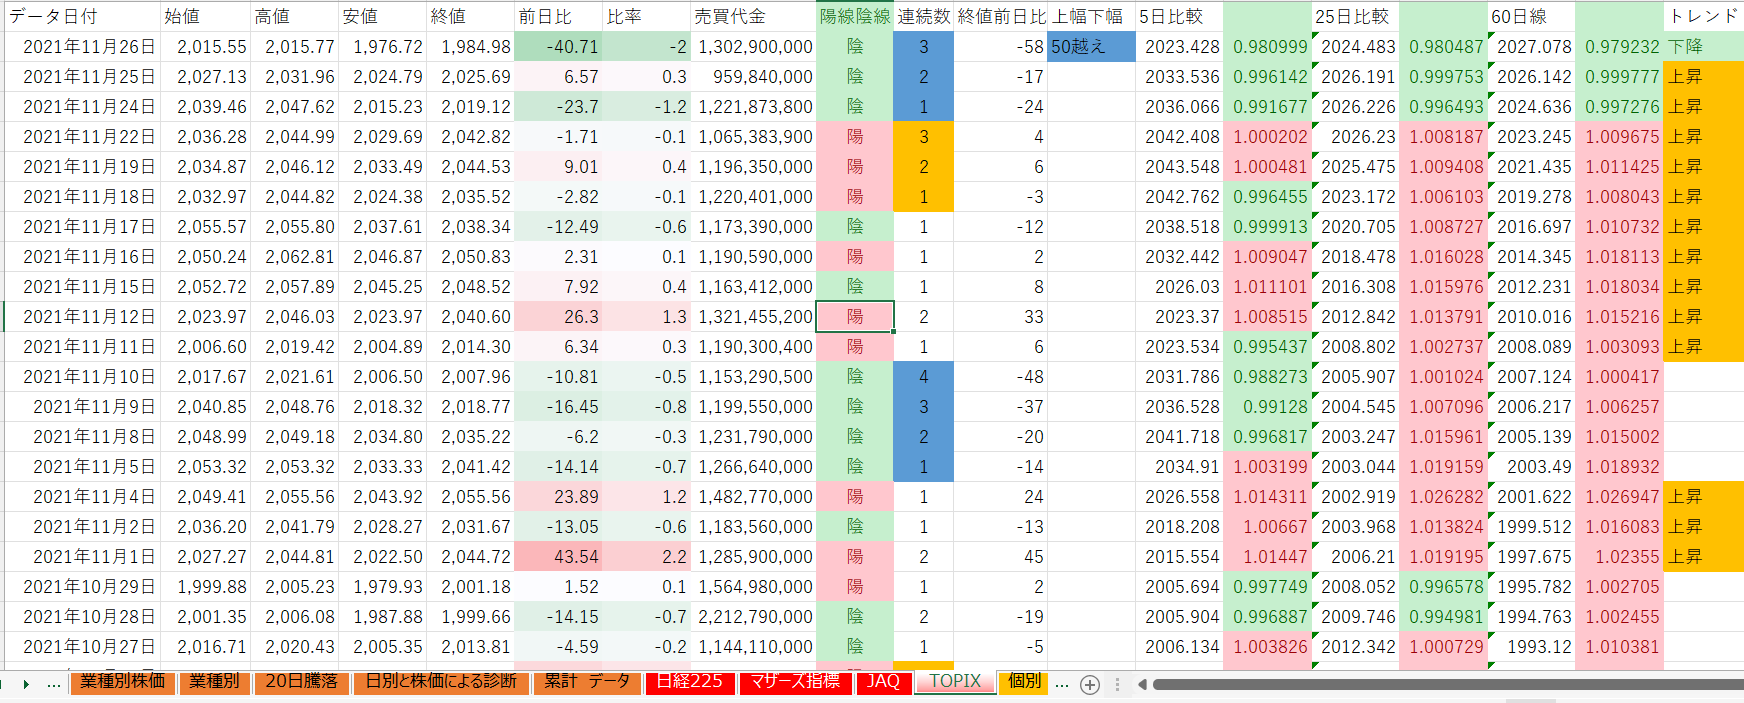Click the horizontal scrollbar left arrow
The width and height of the screenshot is (1744, 703).
[1142, 685]
